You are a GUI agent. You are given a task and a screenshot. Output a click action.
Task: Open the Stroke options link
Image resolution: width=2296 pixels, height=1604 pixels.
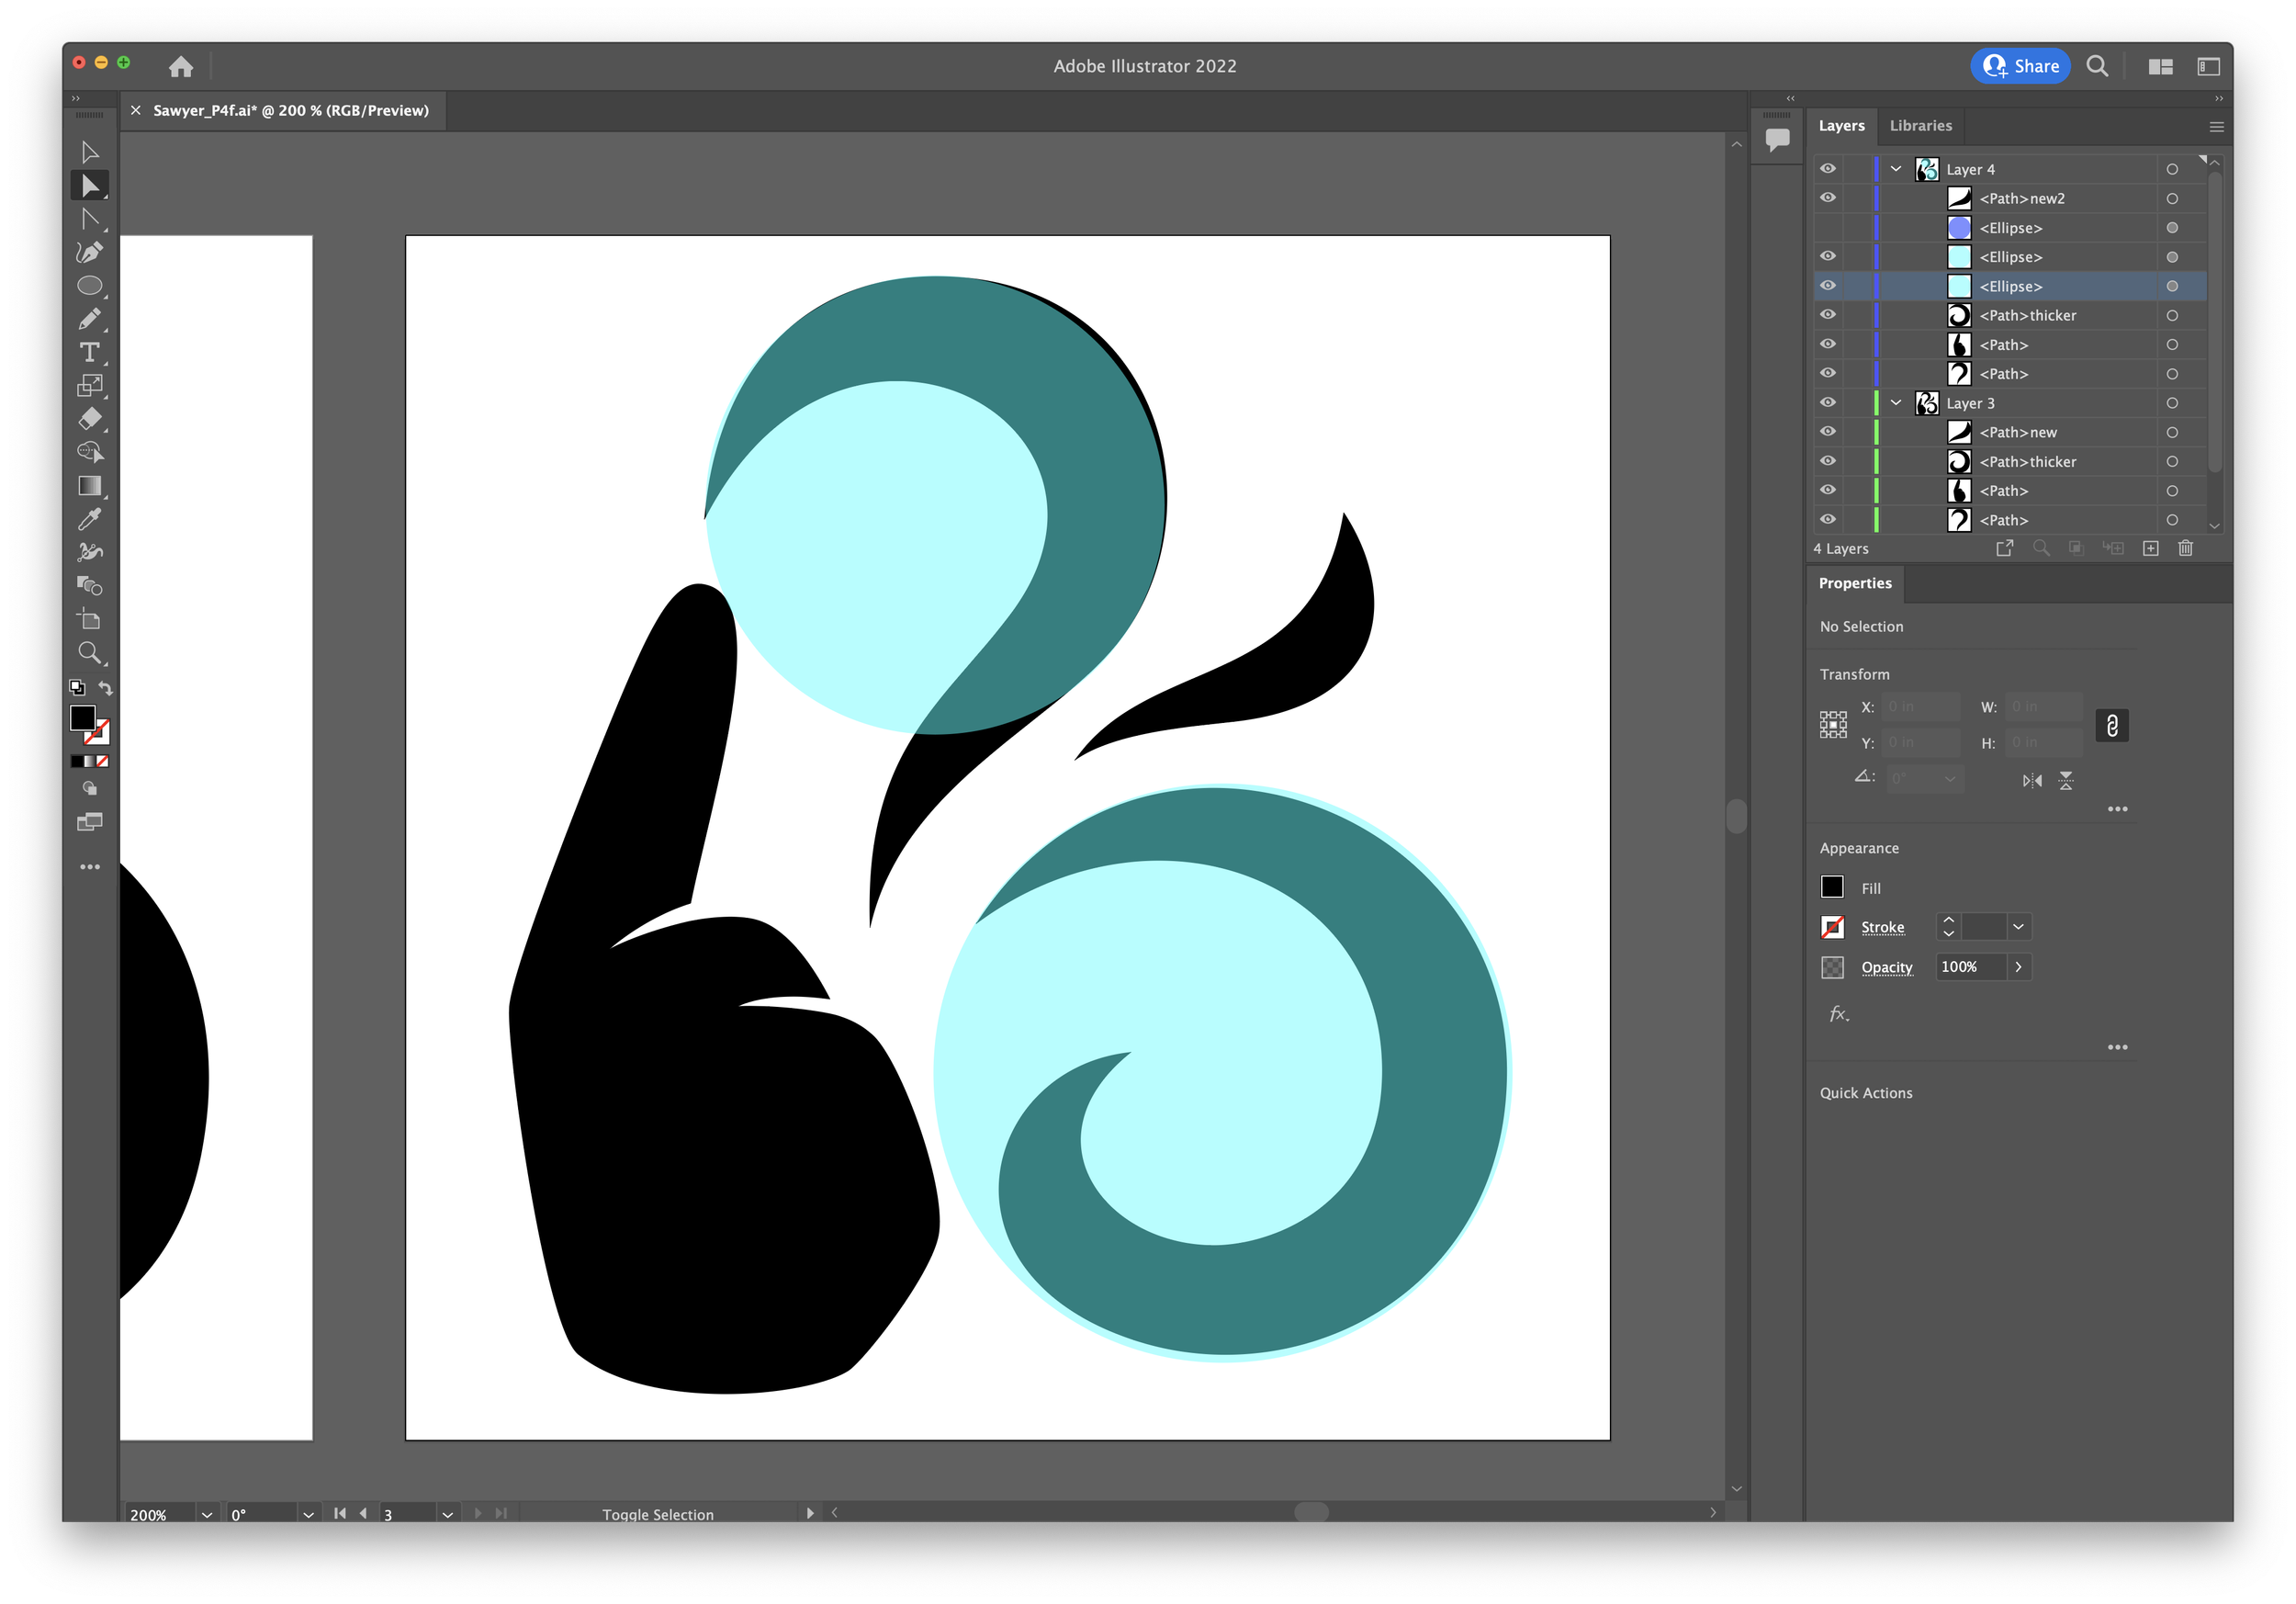[x=1882, y=927]
